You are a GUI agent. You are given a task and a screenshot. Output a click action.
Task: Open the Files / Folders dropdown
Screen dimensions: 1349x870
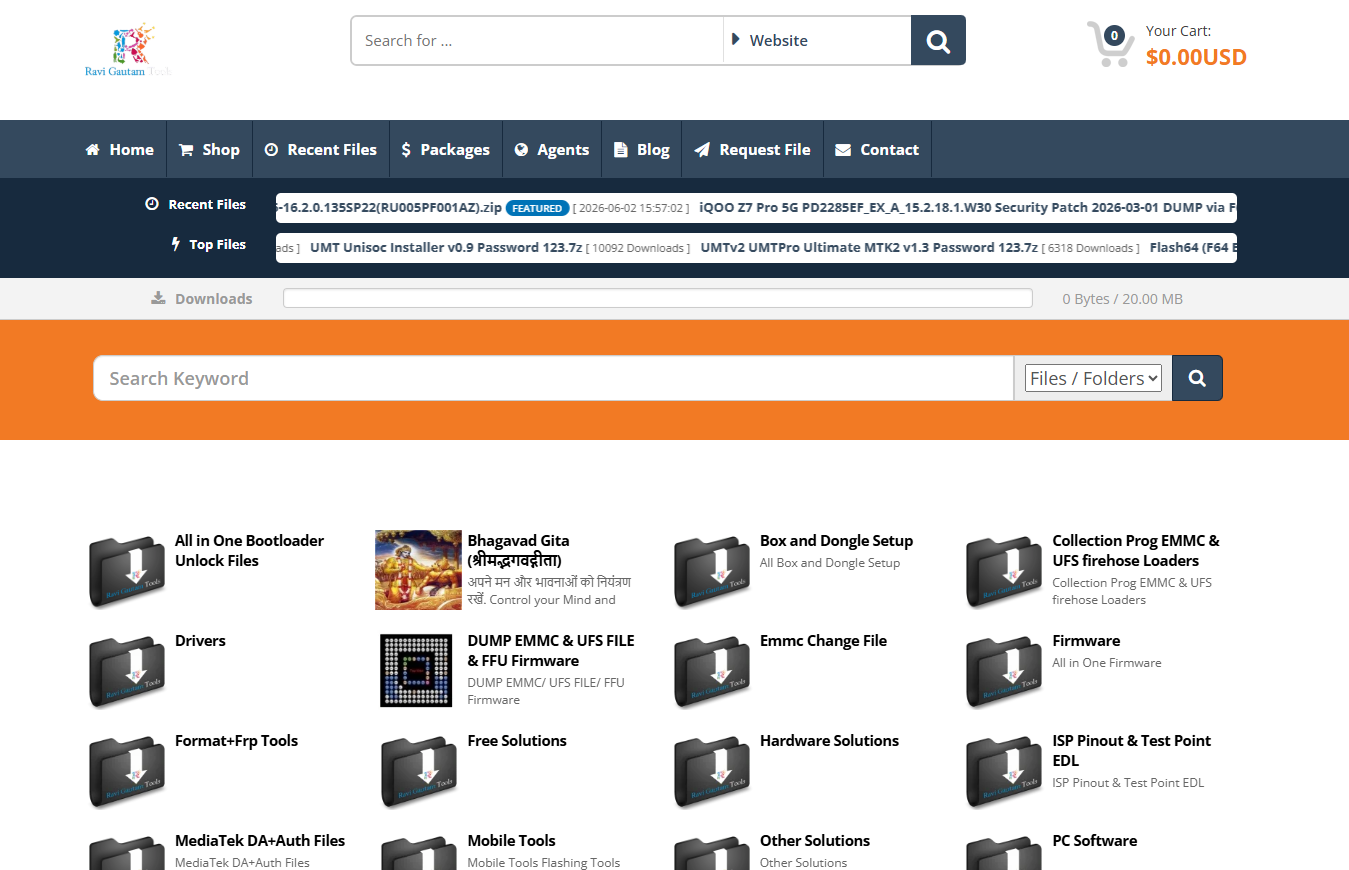pos(1093,378)
